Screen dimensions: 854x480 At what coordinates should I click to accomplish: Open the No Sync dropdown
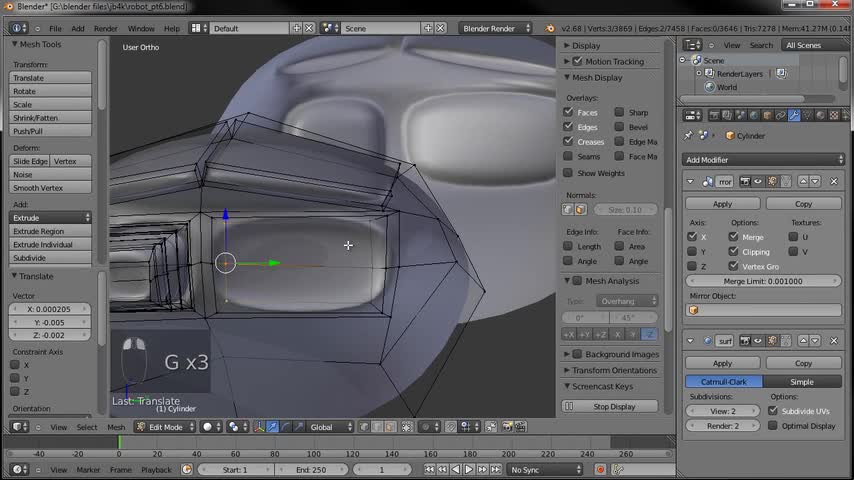pyautogui.click(x=545, y=470)
